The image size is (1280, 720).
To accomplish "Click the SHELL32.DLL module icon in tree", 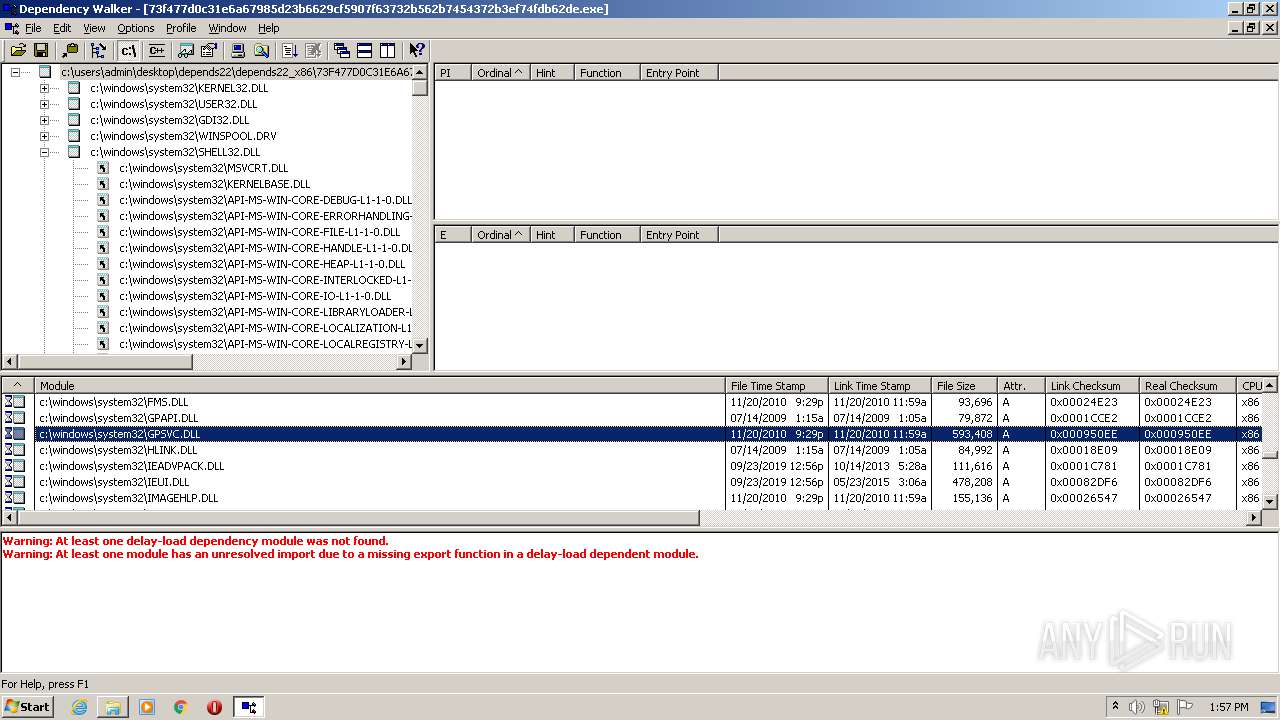I will pyautogui.click(x=74, y=152).
